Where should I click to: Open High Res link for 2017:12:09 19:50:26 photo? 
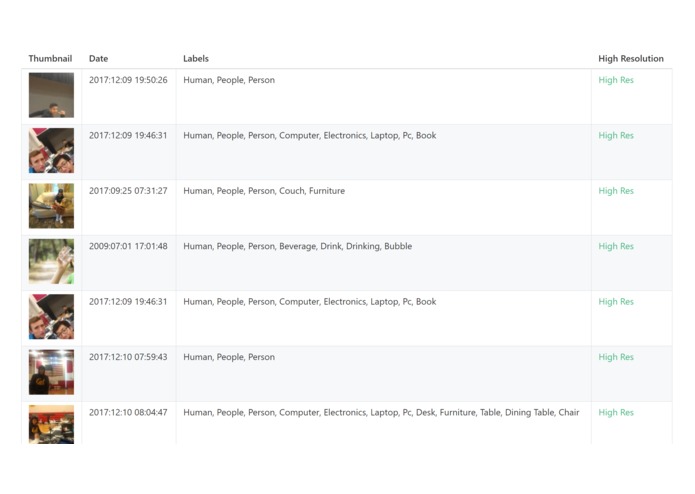point(616,80)
